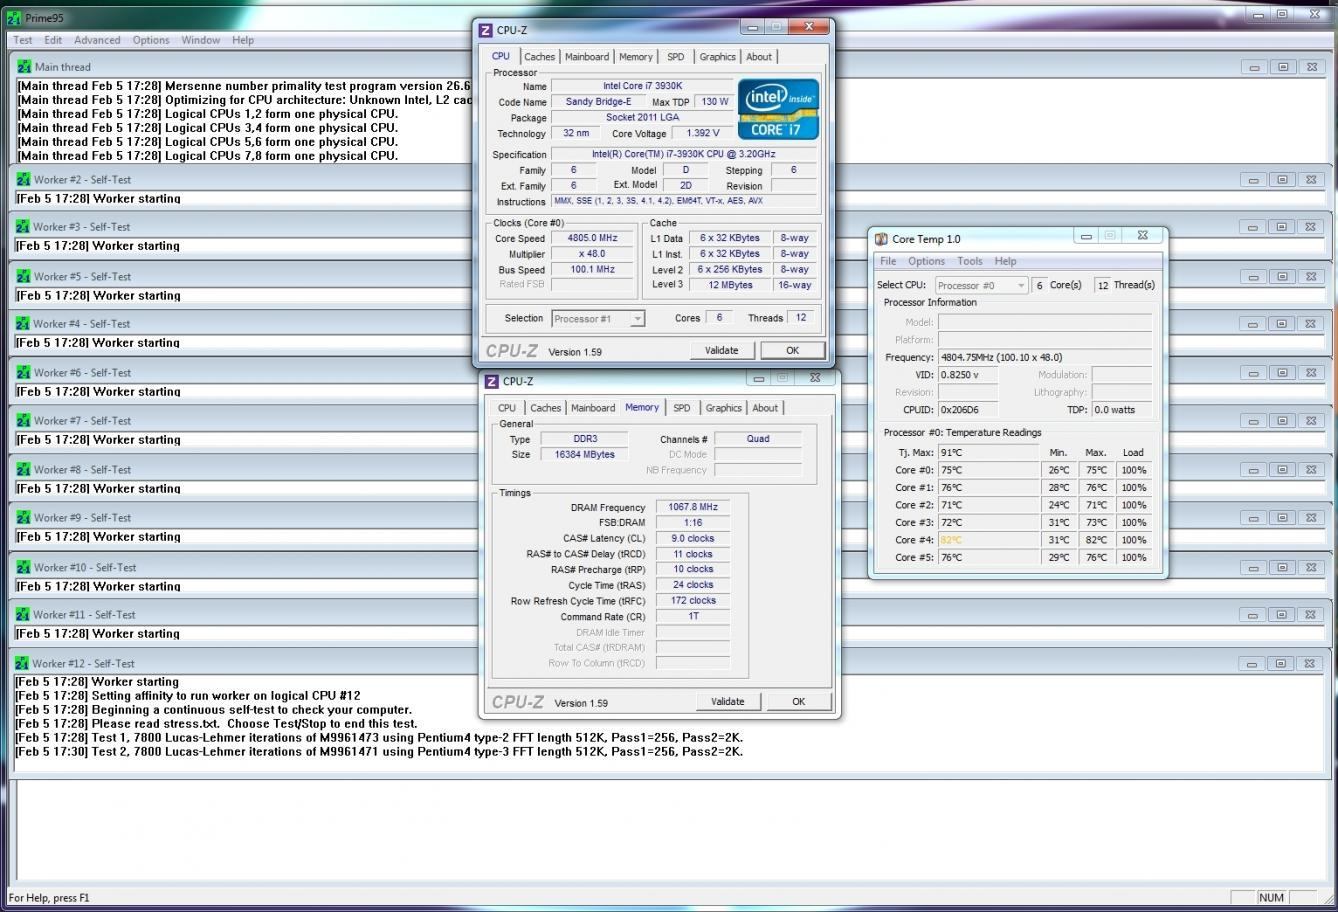Click the Intel Core i7 logo badge

click(x=778, y=109)
